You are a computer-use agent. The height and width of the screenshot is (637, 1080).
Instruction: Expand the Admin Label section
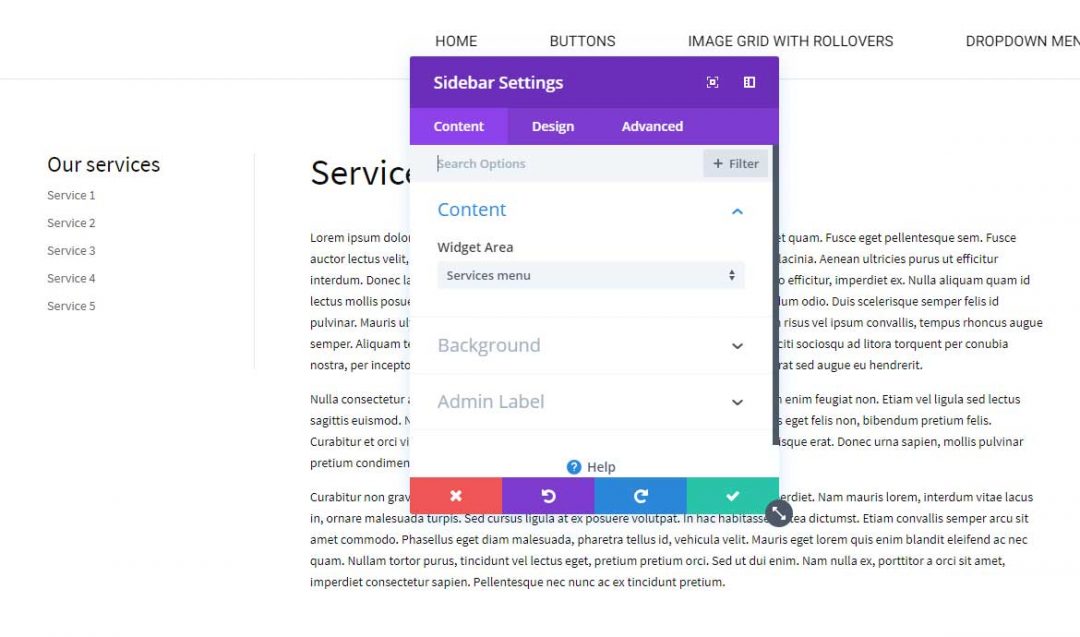[737, 402]
